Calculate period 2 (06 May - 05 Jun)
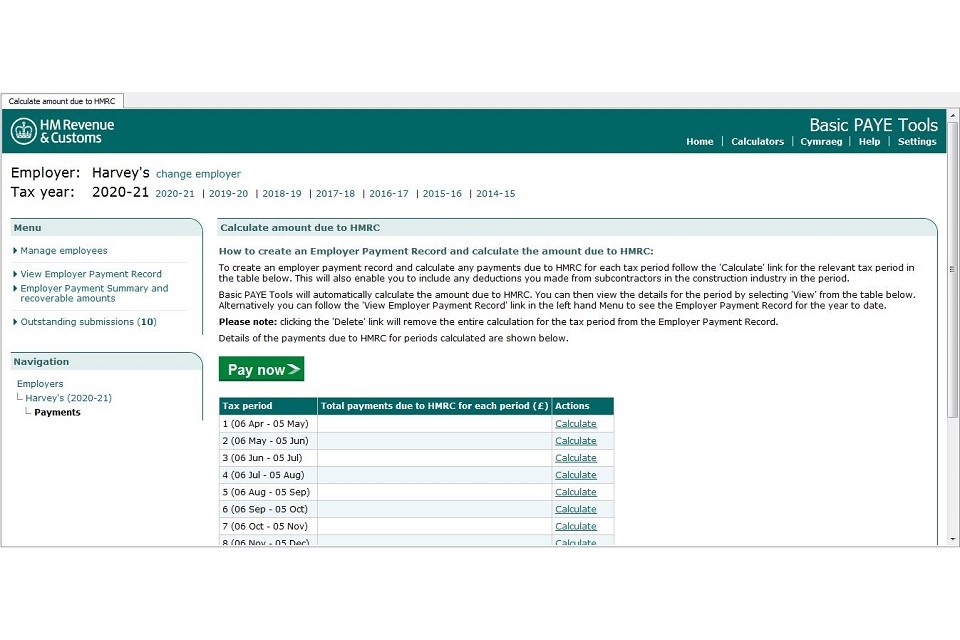This screenshot has width=960, height=640. (576, 441)
